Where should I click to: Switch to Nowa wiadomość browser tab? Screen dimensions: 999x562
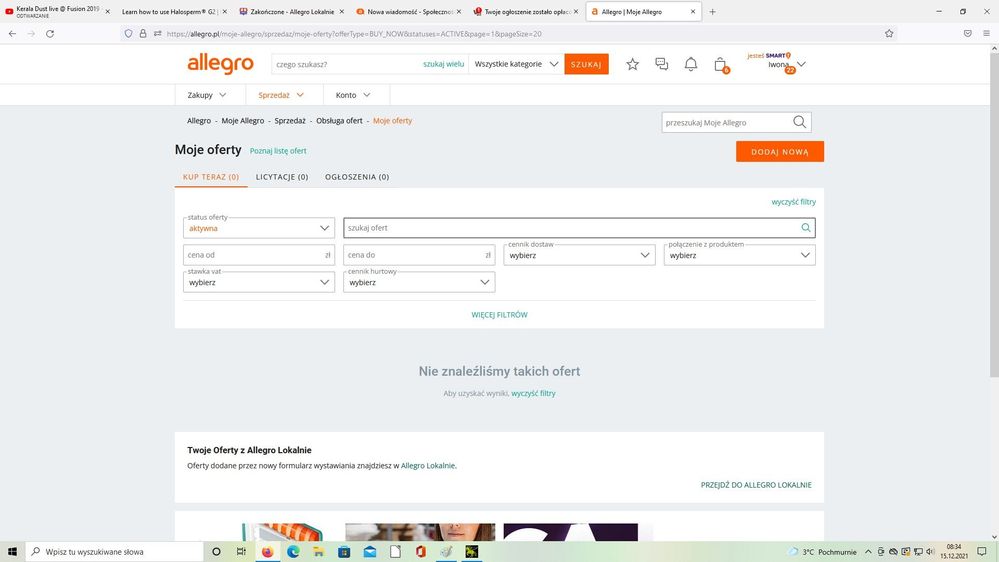pos(409,11)
